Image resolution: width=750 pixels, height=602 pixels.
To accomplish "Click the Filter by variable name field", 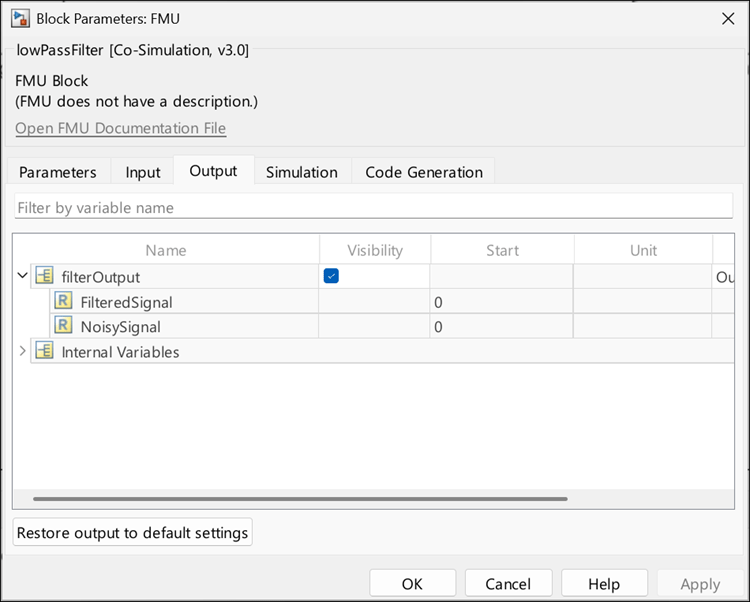I will tap(374, 208).
